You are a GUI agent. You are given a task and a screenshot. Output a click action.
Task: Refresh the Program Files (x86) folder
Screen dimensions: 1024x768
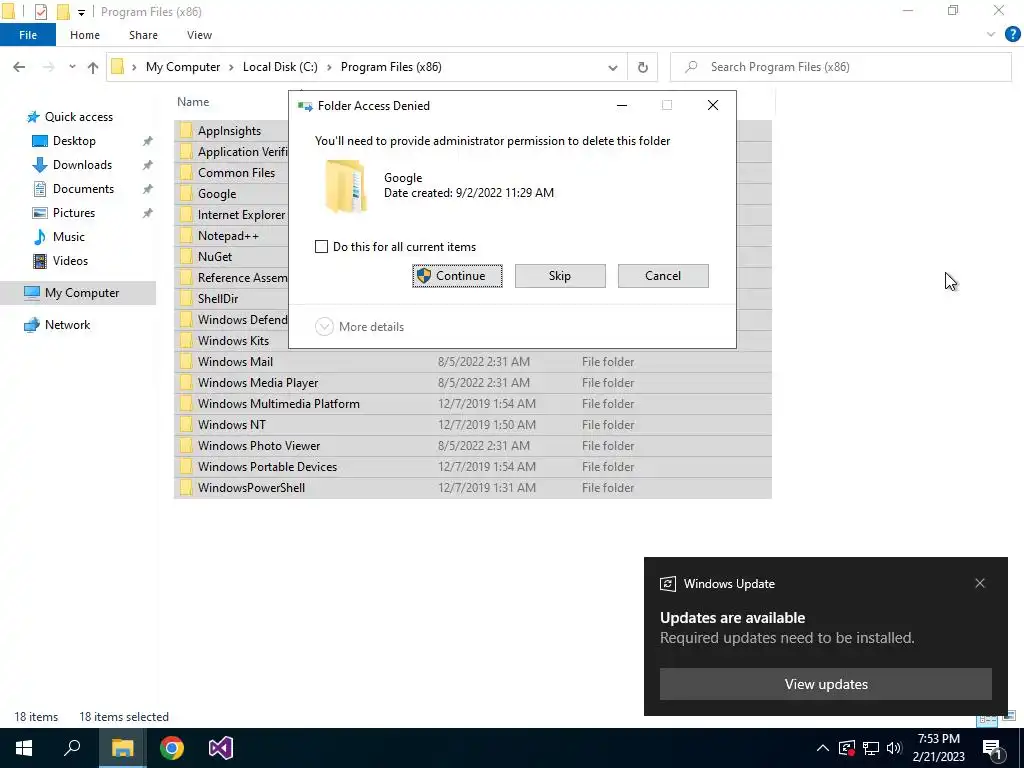pyautogui.click(x=643, y=67)
